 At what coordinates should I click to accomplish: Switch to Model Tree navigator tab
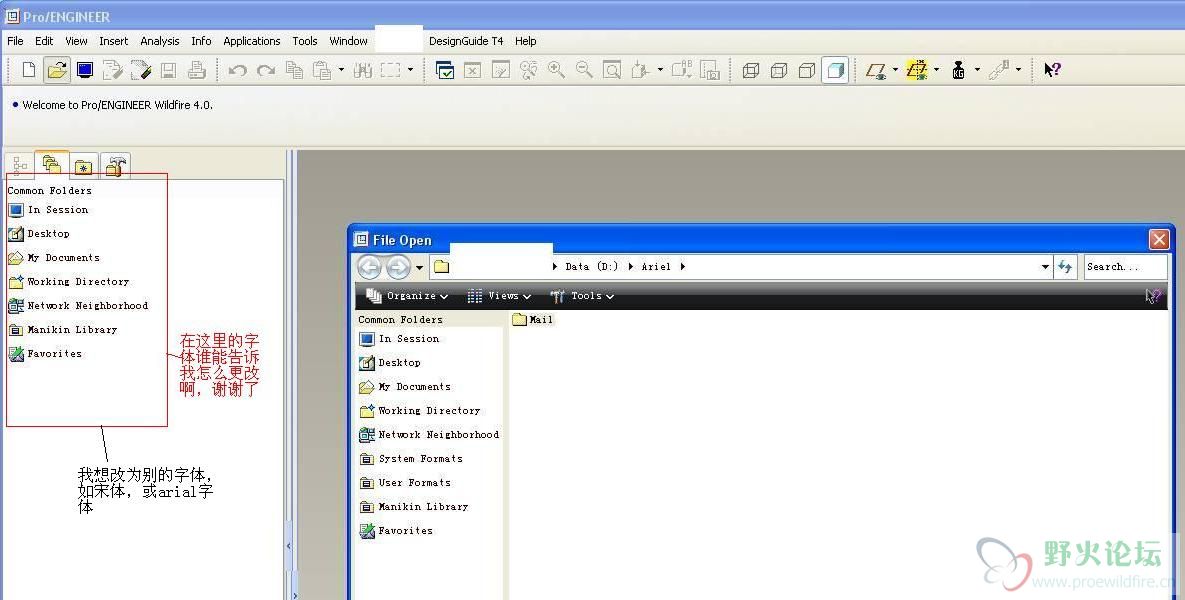20,165
